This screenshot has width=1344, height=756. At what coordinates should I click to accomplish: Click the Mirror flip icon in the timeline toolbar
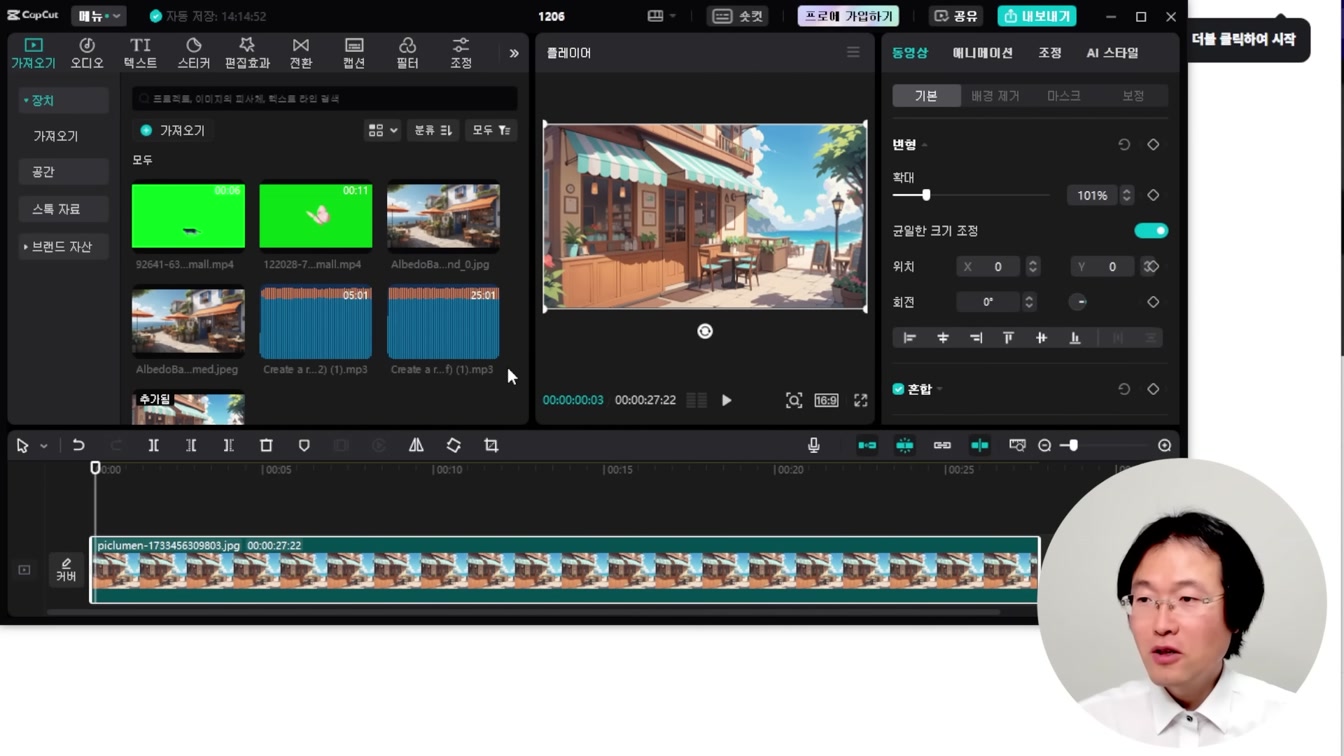coord(416,445)
